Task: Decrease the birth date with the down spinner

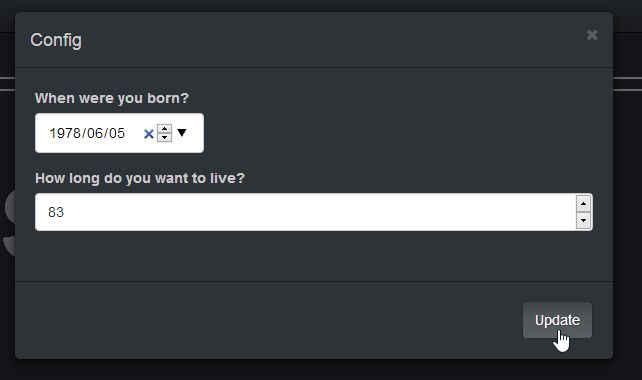Action: pyautogui.click(x=165, y=137)
